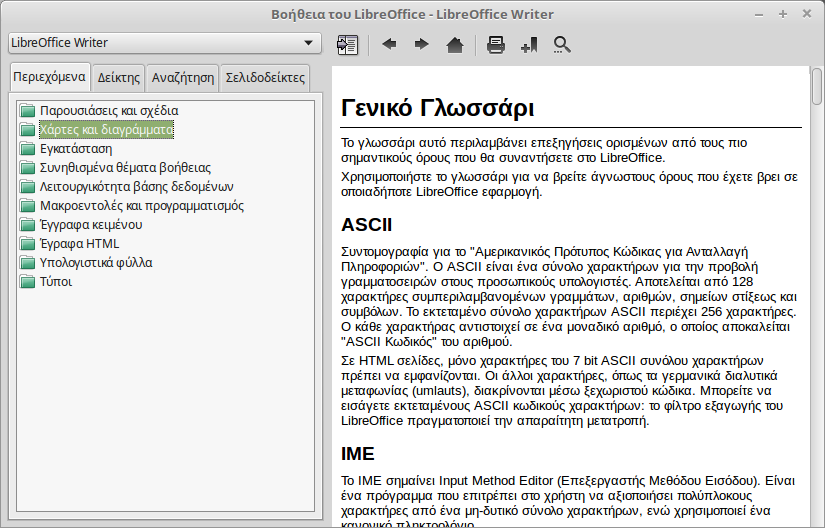Expand the Έγγραφα HTML topic
Image resolution: width=825 pixels, height=528 pixels.
click(x=79, y=243)
